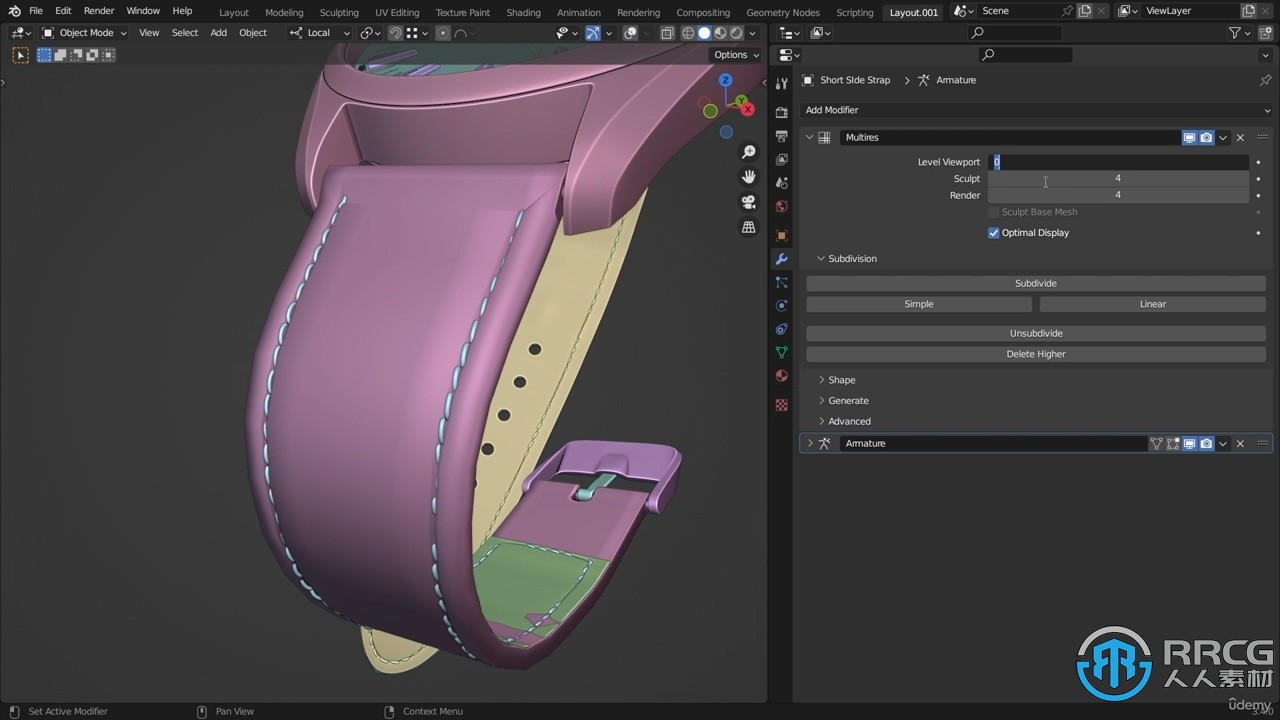This screenshot has width=1280, height=720.
Task: Select the Tweak select tool icon
Action: coord(19,55)
